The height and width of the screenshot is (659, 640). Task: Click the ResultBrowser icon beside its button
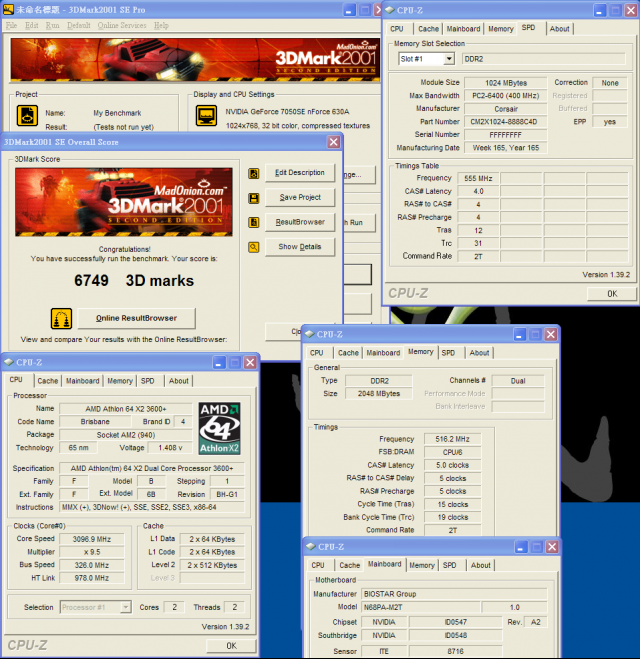click(253, 222)
